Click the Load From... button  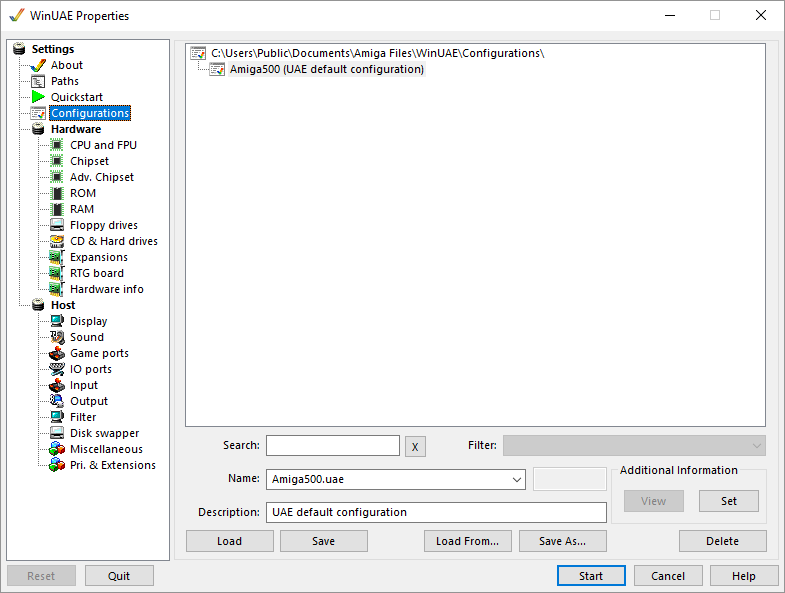click(x=468, y=541)
